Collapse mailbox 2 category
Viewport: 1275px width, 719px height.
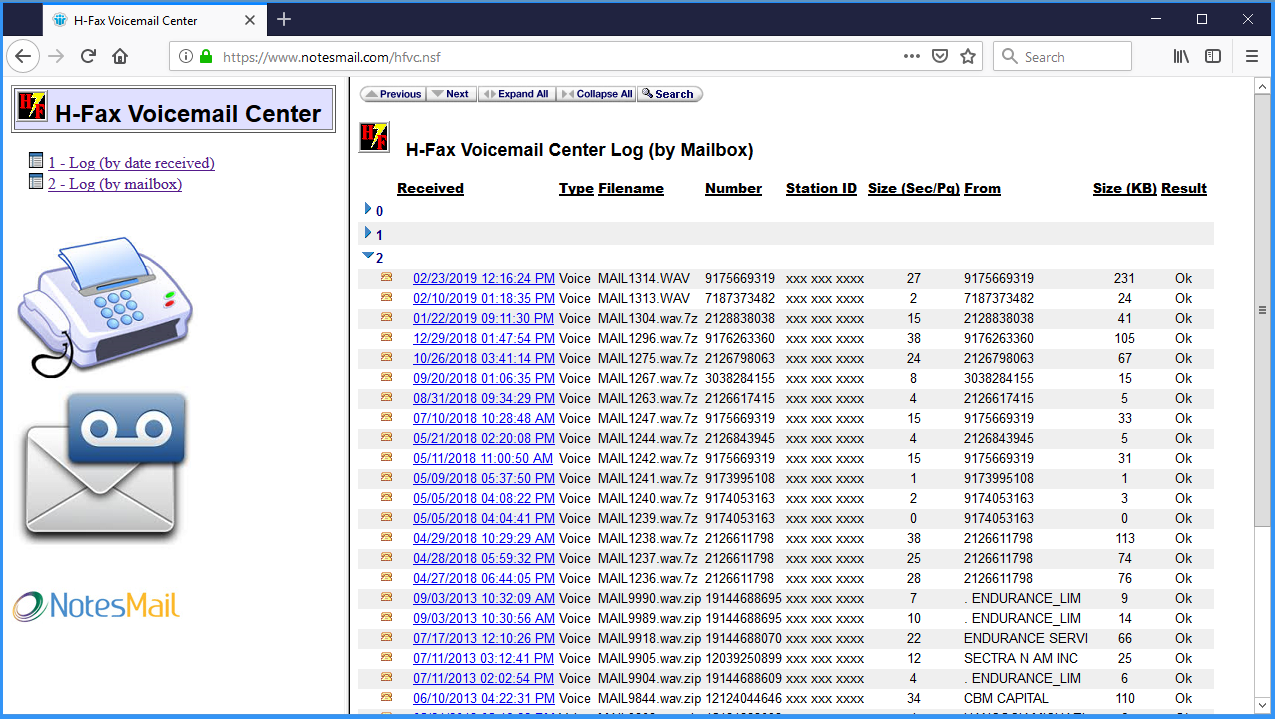368,257
